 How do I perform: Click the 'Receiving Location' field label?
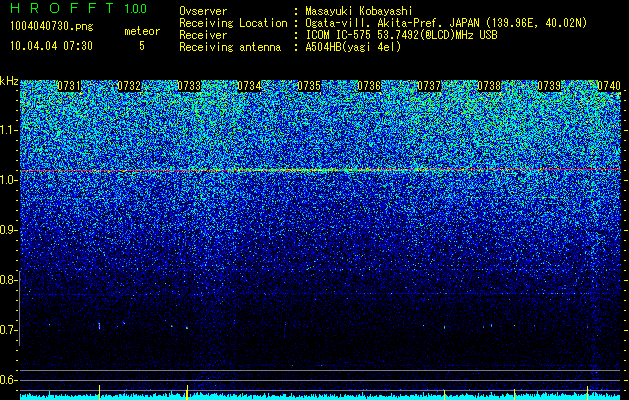(x=233, y=23)
